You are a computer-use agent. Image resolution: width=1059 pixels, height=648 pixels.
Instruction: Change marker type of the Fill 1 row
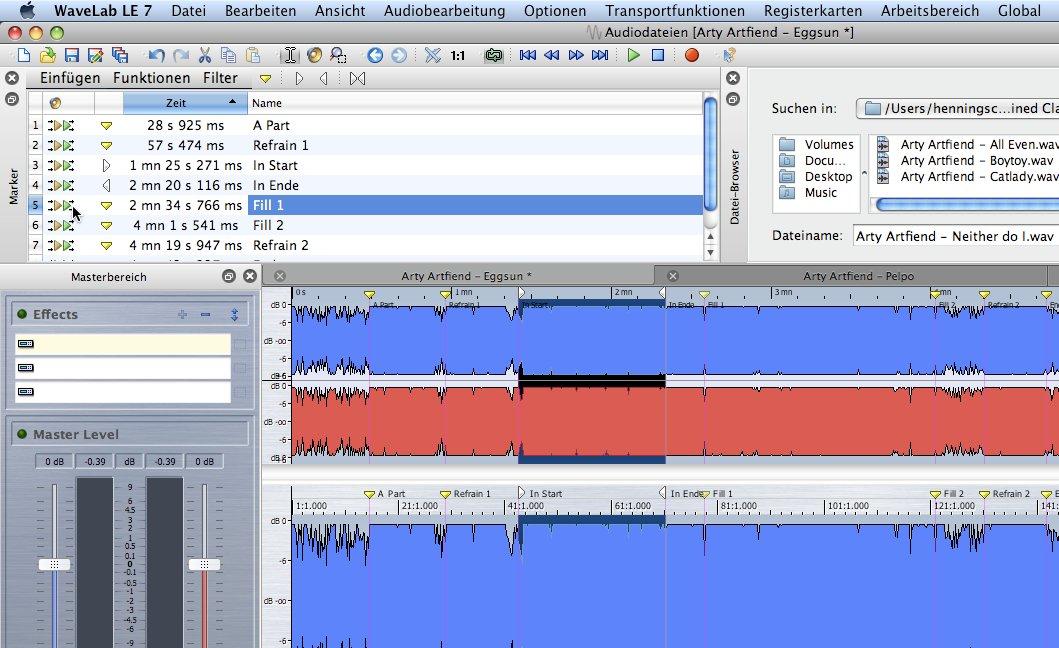(106, 205)
